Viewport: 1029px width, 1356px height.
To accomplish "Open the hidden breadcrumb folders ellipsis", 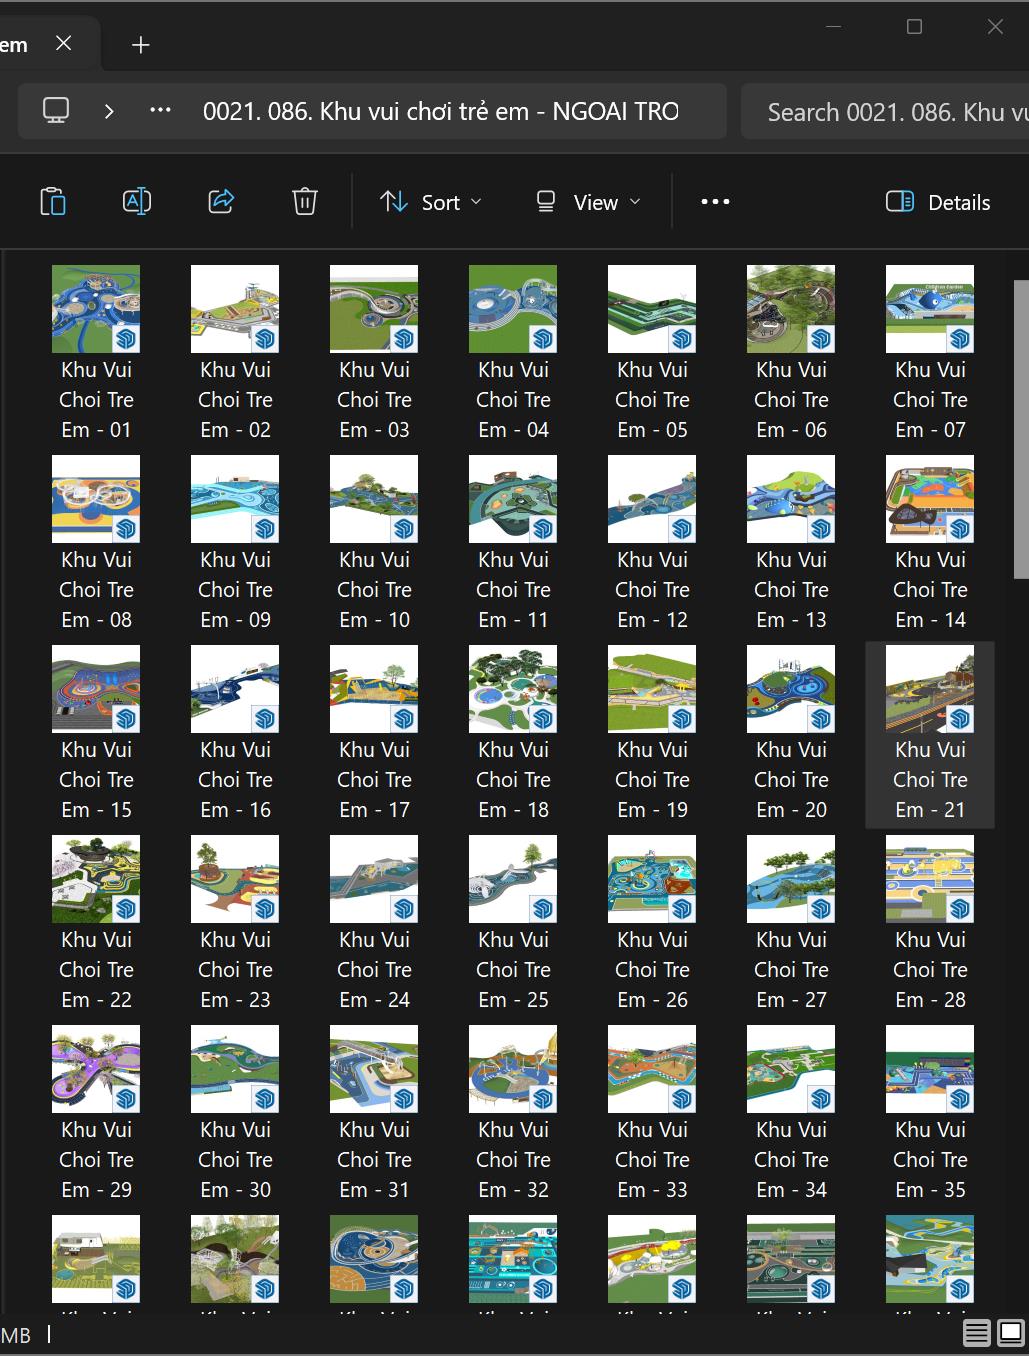I will (160, 110).
